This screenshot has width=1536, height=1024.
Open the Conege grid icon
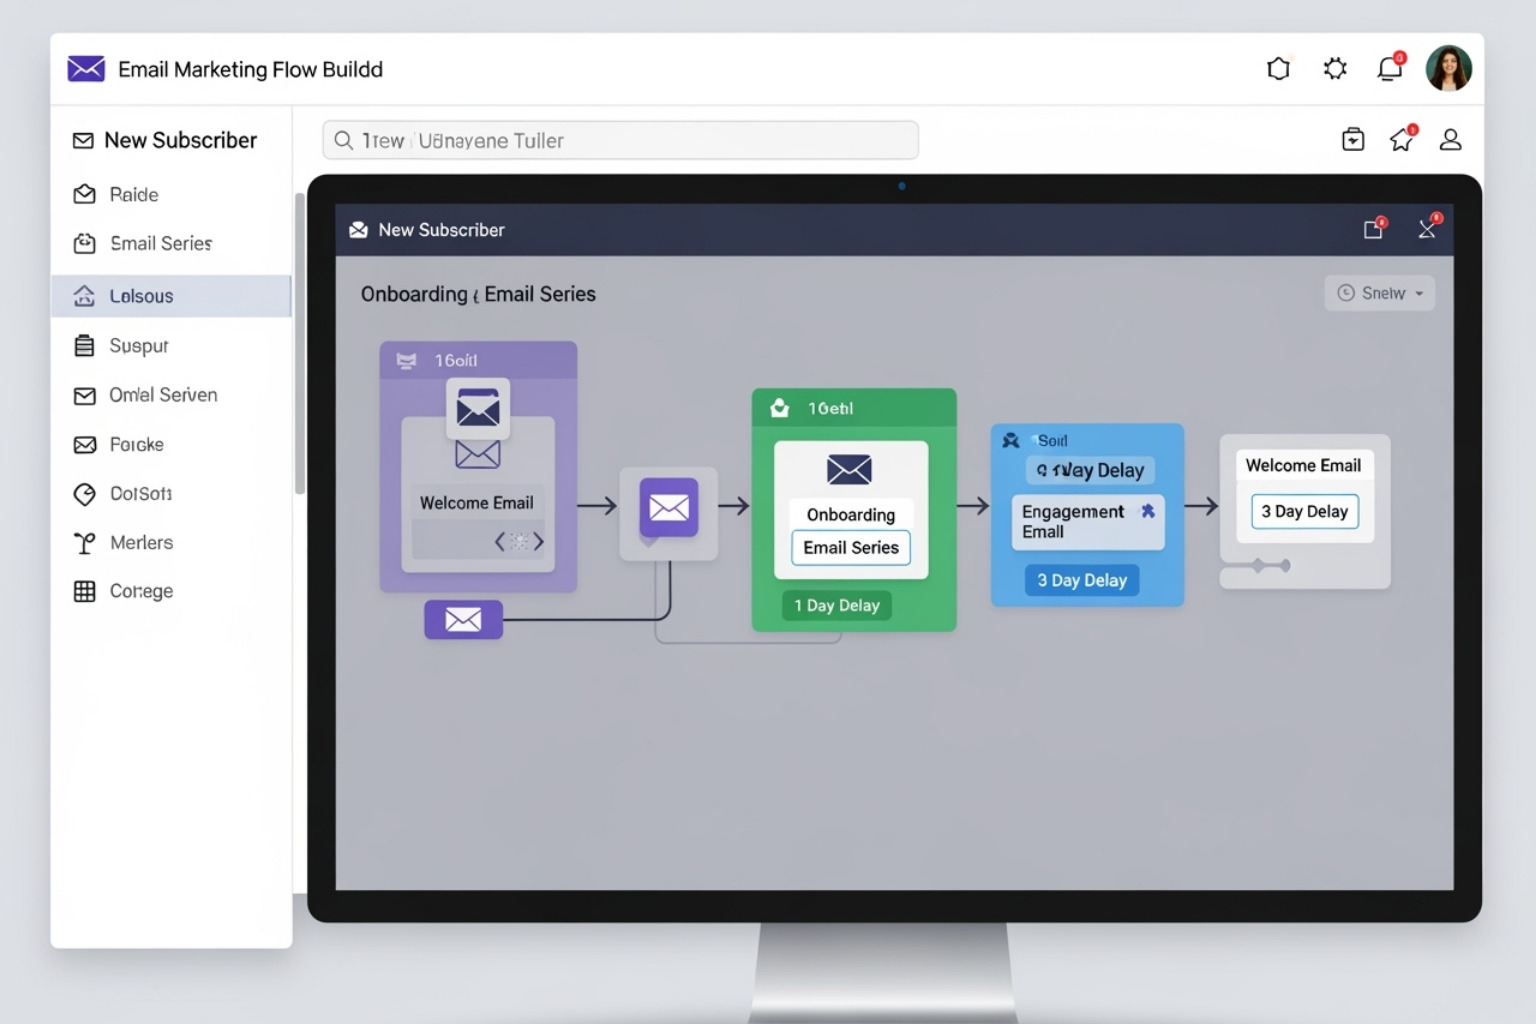[x=86, y=591]
